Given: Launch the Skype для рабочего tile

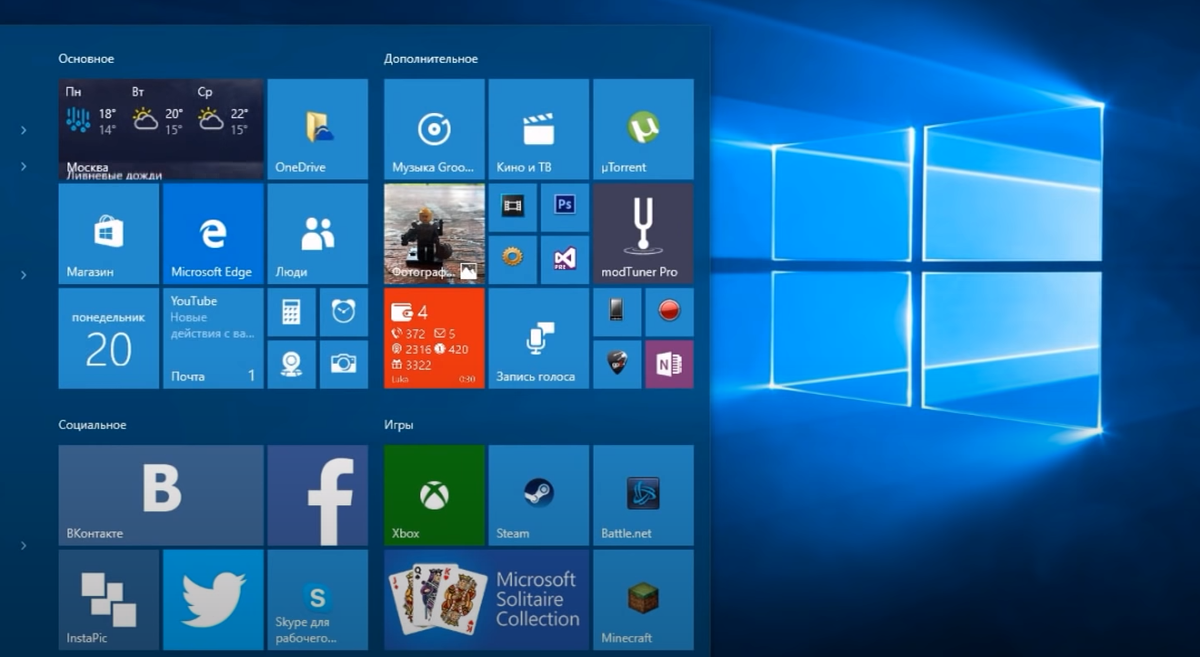Looking at the screenshot, I should pyautogui.click(x=317, y=599).
